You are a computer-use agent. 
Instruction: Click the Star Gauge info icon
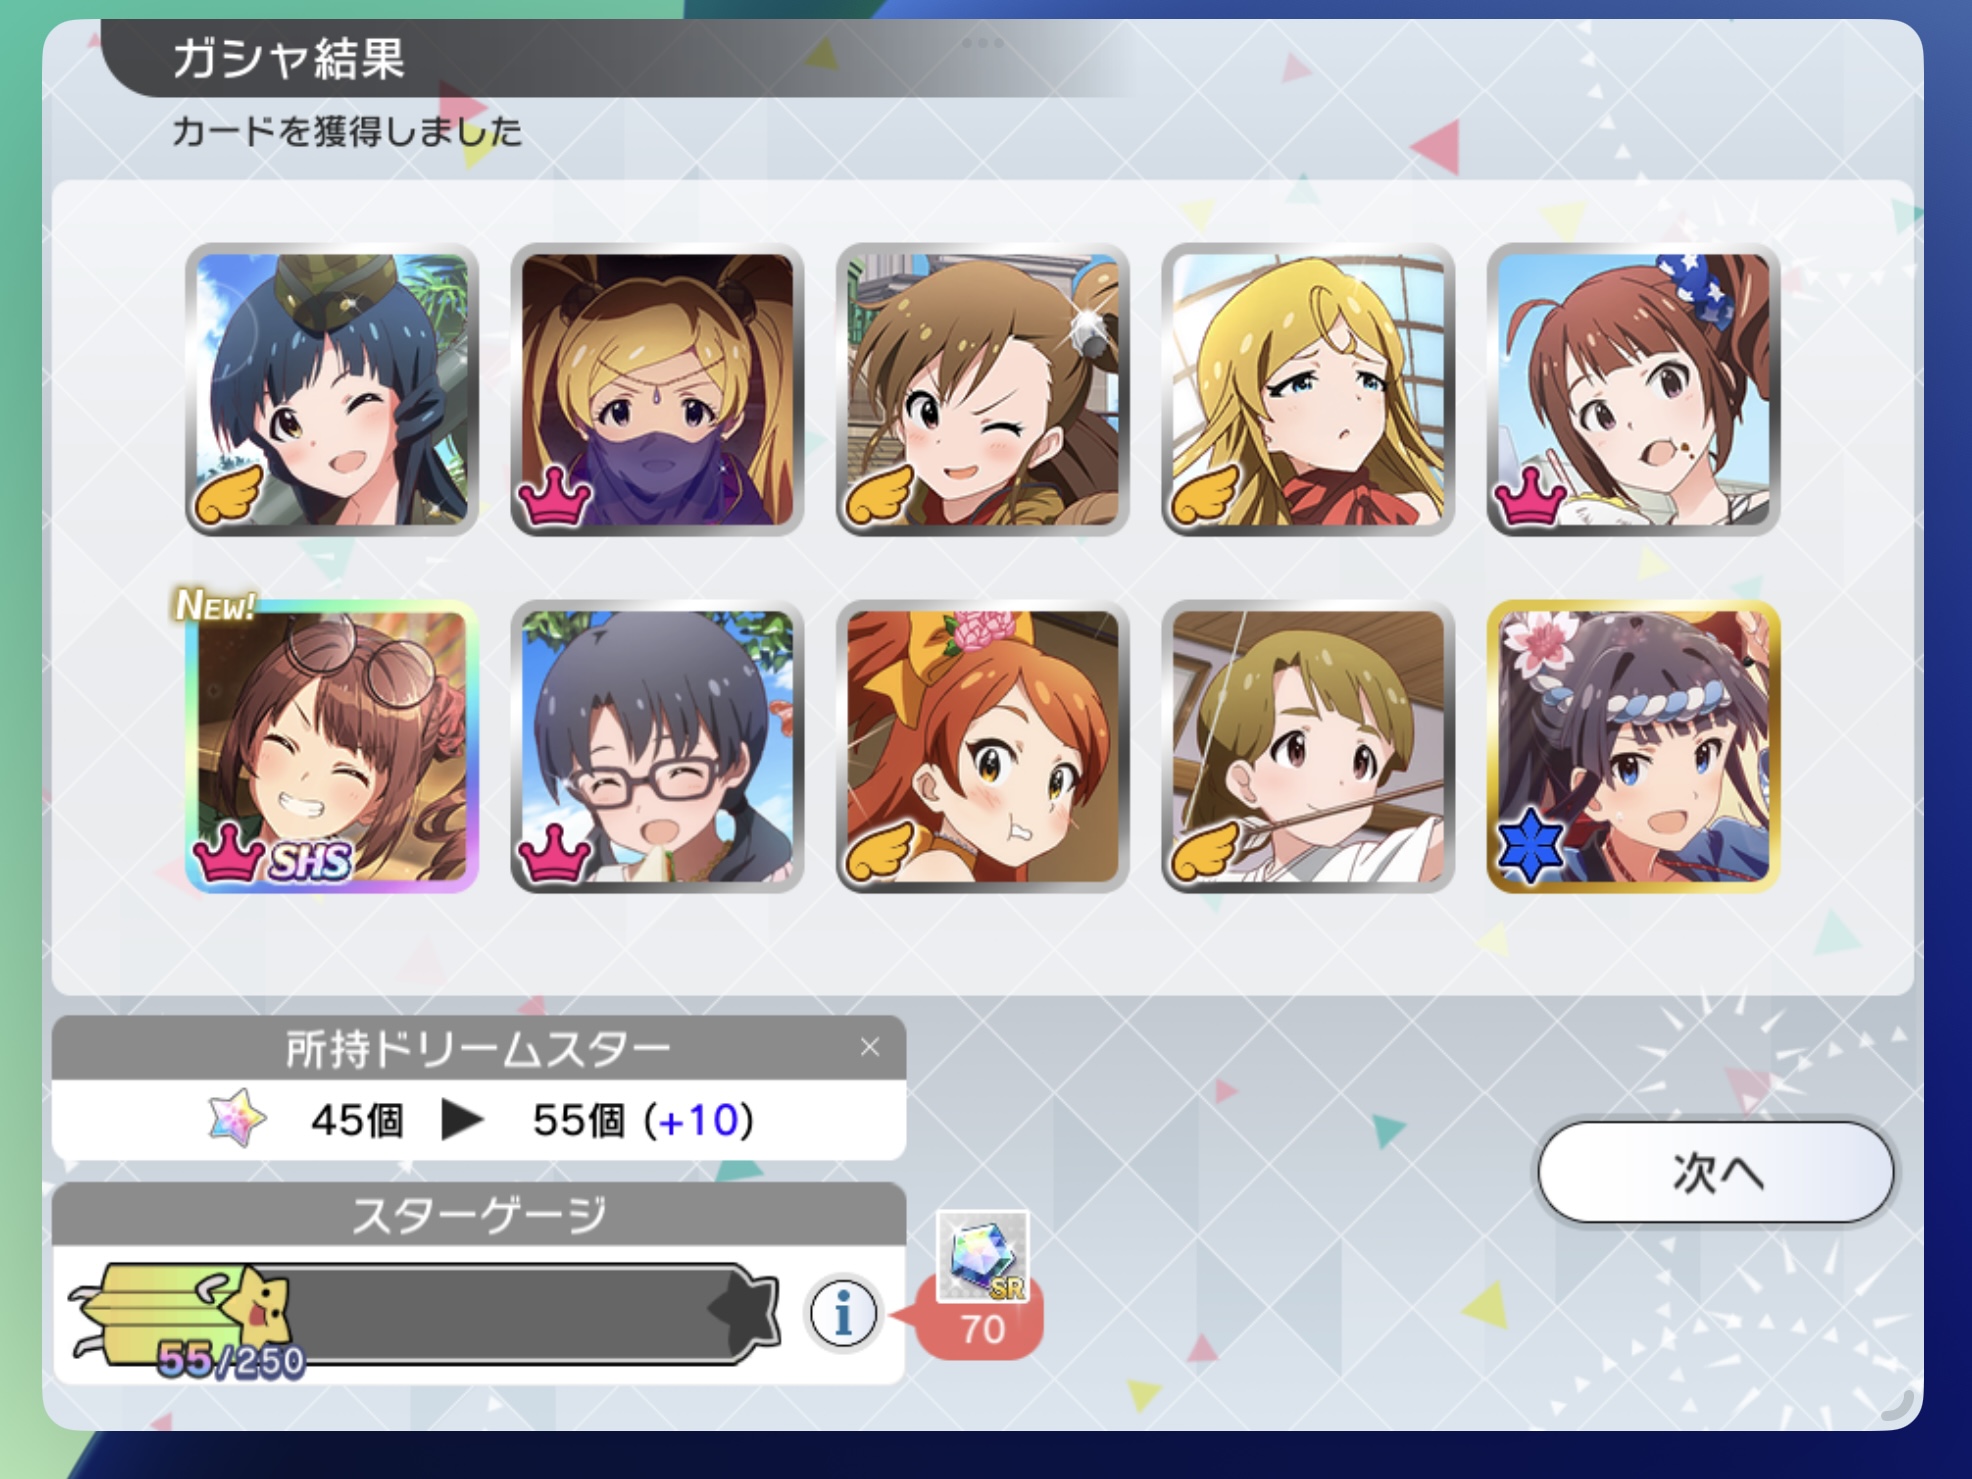click(x=843, y=1313)
